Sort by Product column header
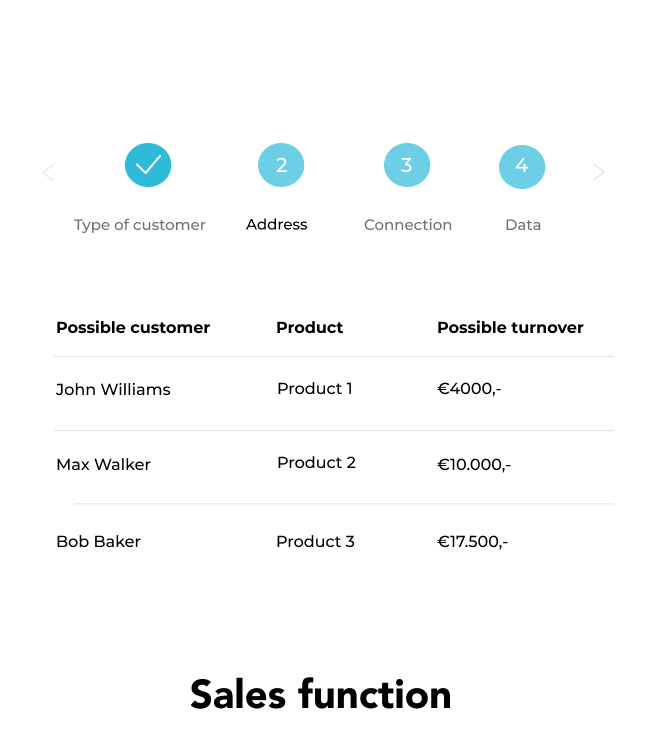 [309, 328]
